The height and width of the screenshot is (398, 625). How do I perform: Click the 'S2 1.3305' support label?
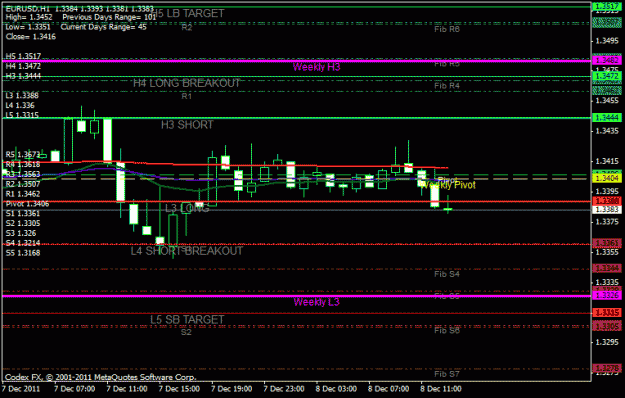[x=23, y=223]
